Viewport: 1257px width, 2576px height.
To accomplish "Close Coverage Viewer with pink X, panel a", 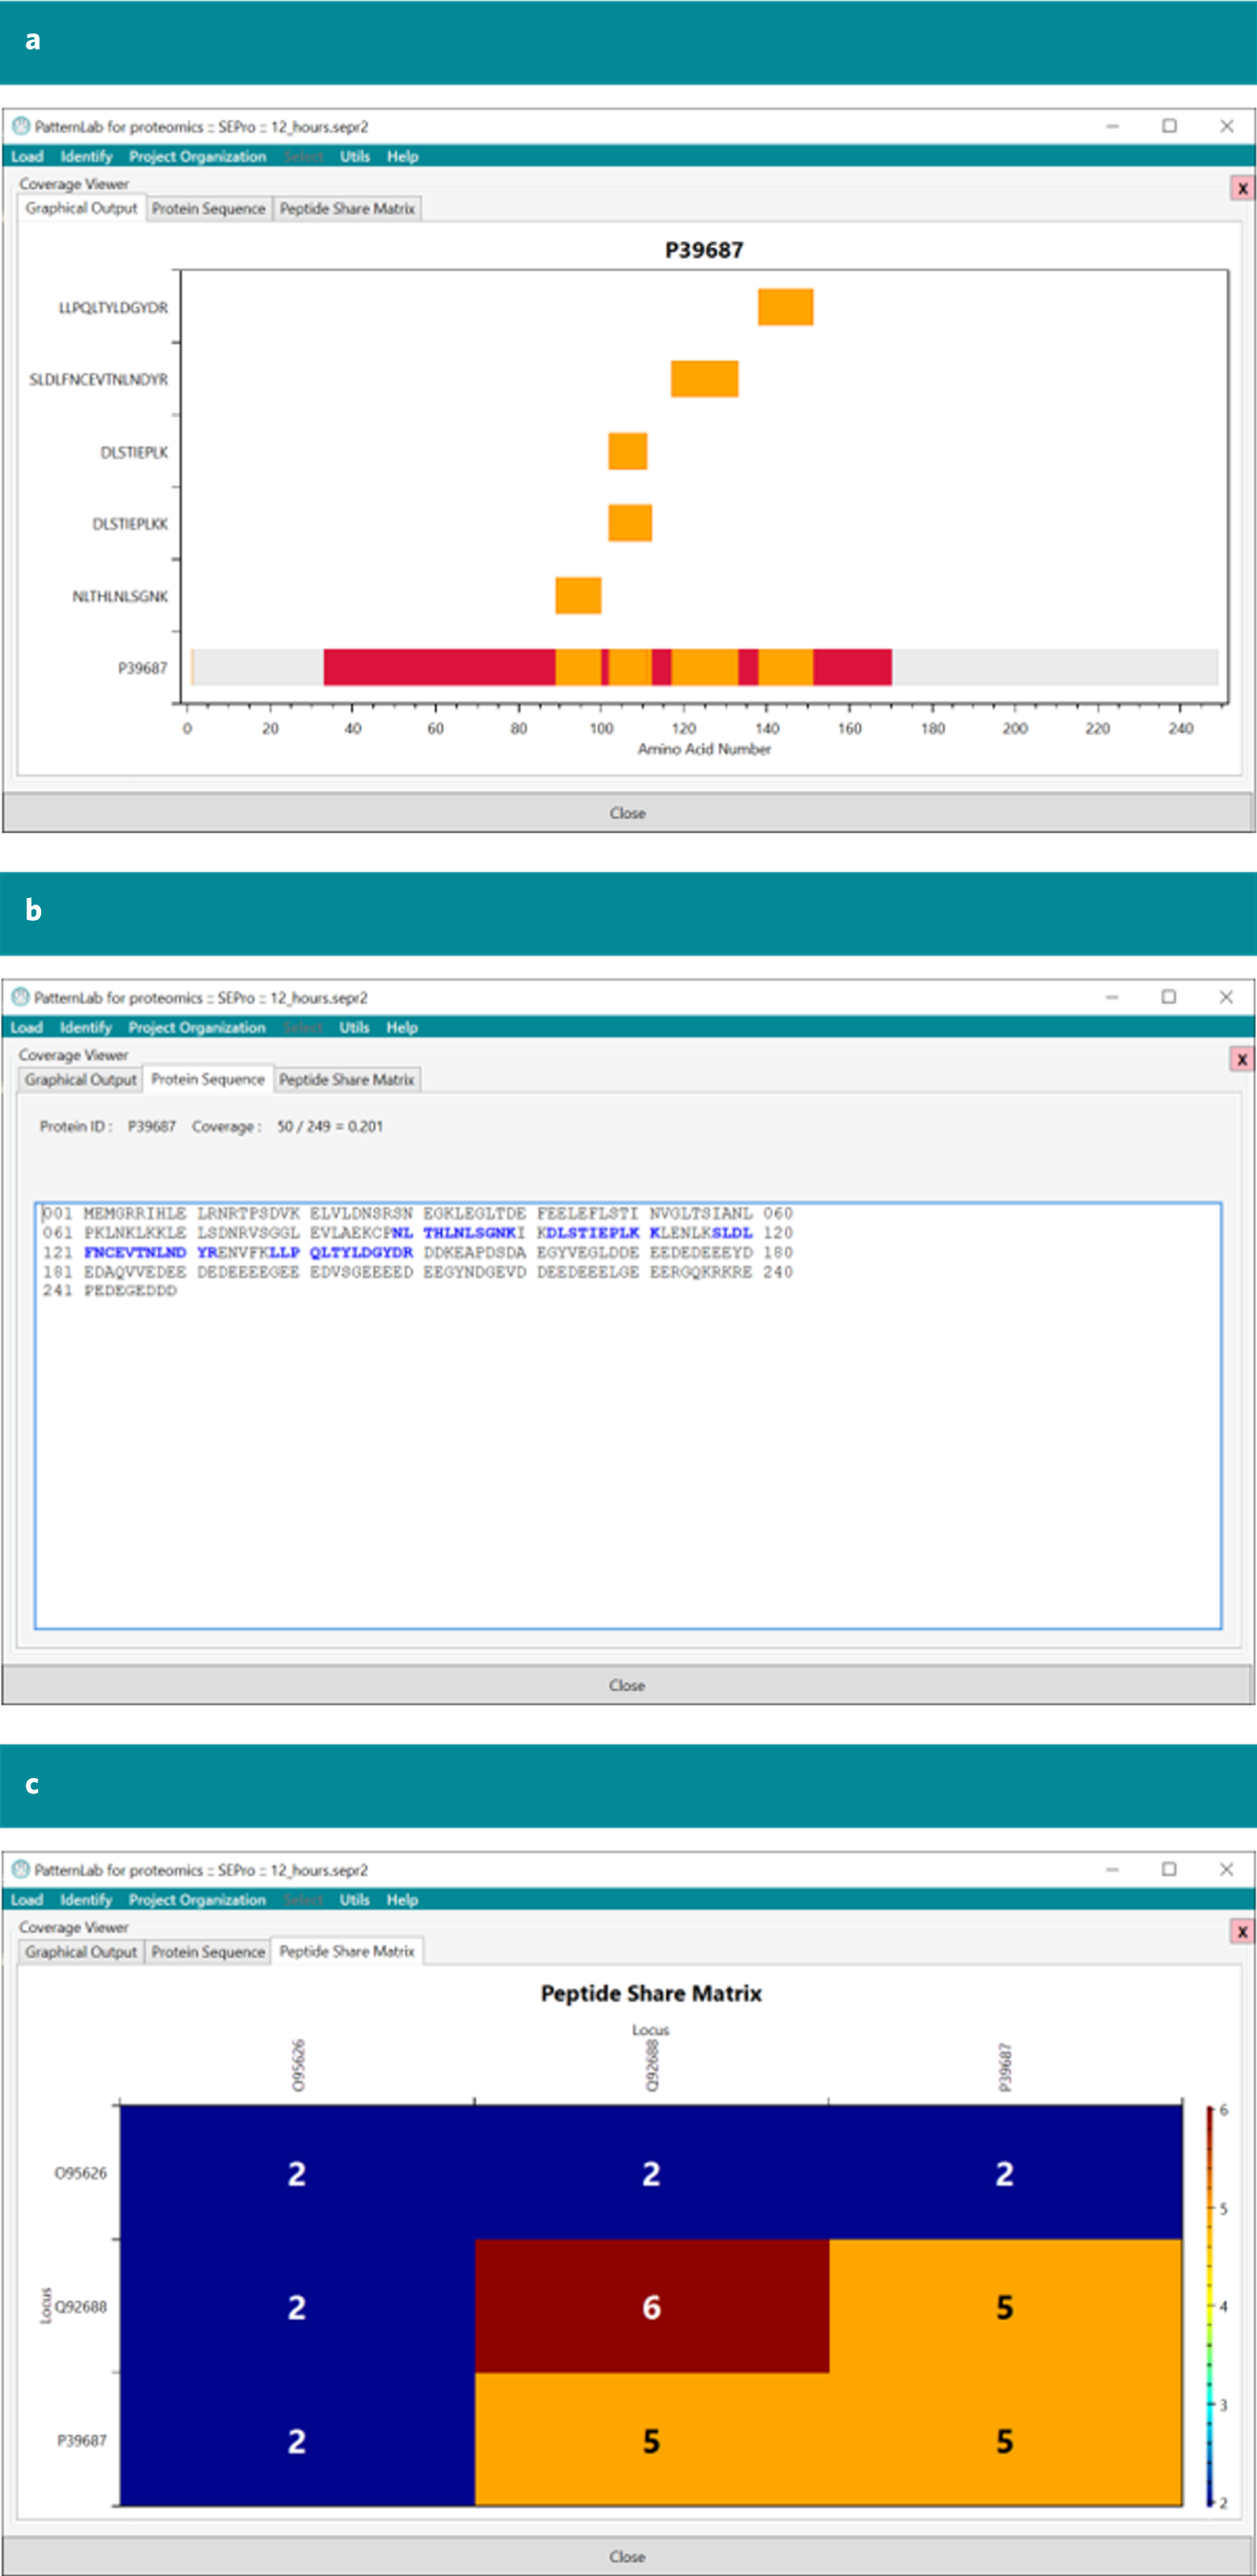I will [x=1242, y=188].
